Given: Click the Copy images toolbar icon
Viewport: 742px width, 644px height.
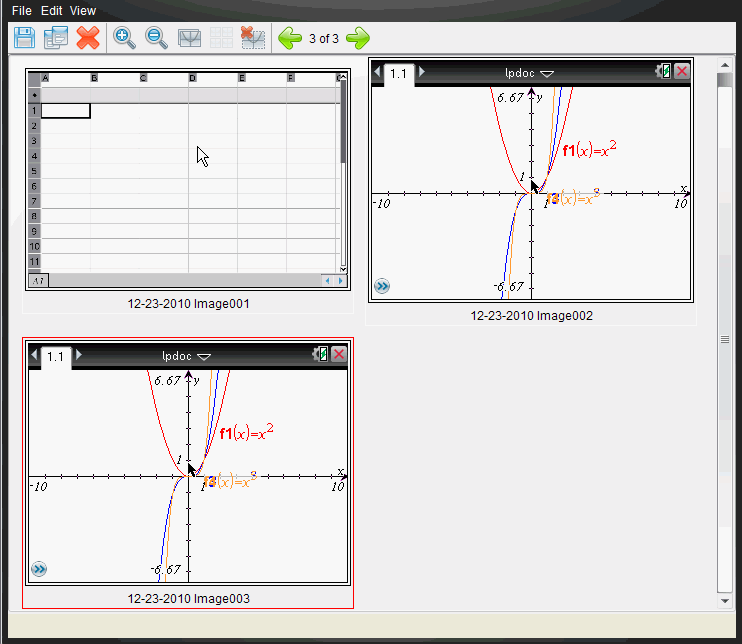Looking at the screenshot, I should click(56, 39).
